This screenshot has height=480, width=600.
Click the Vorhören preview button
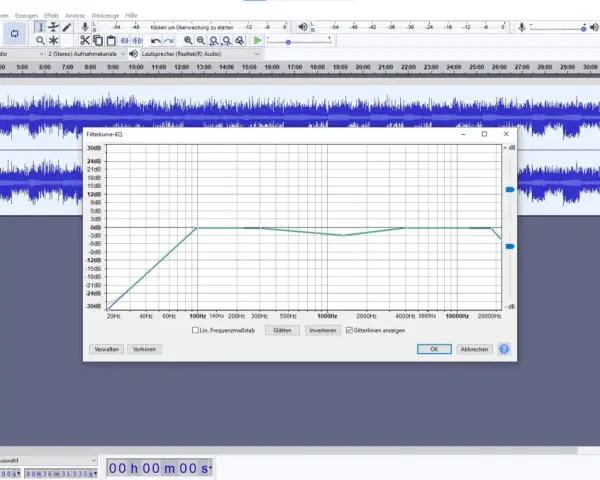click(x=144, y=349)
